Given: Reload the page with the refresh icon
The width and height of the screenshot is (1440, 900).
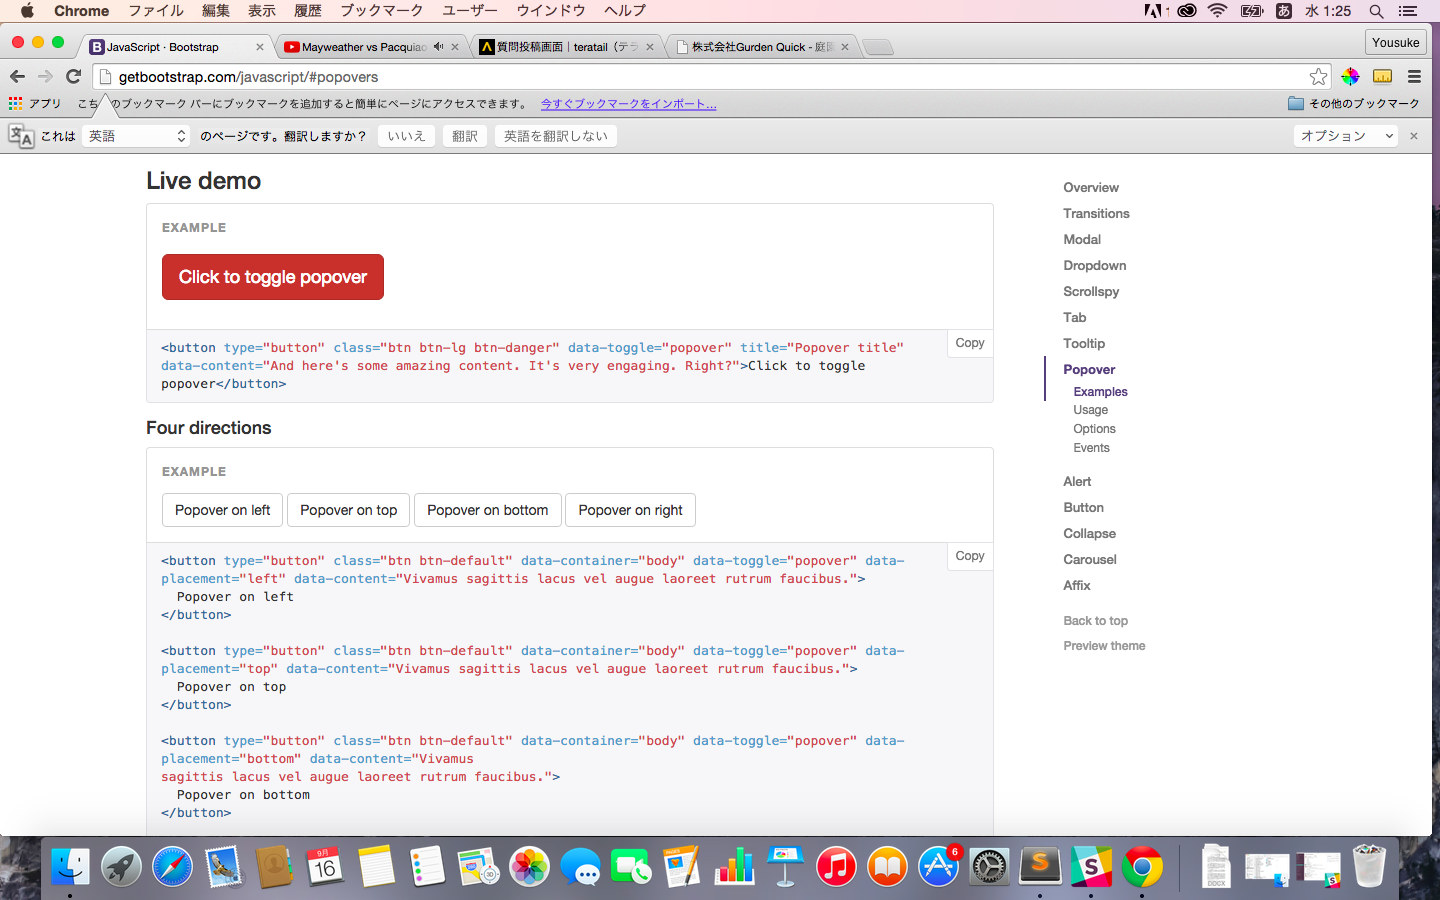Looking at the screenshot, I should coord(73,76).
